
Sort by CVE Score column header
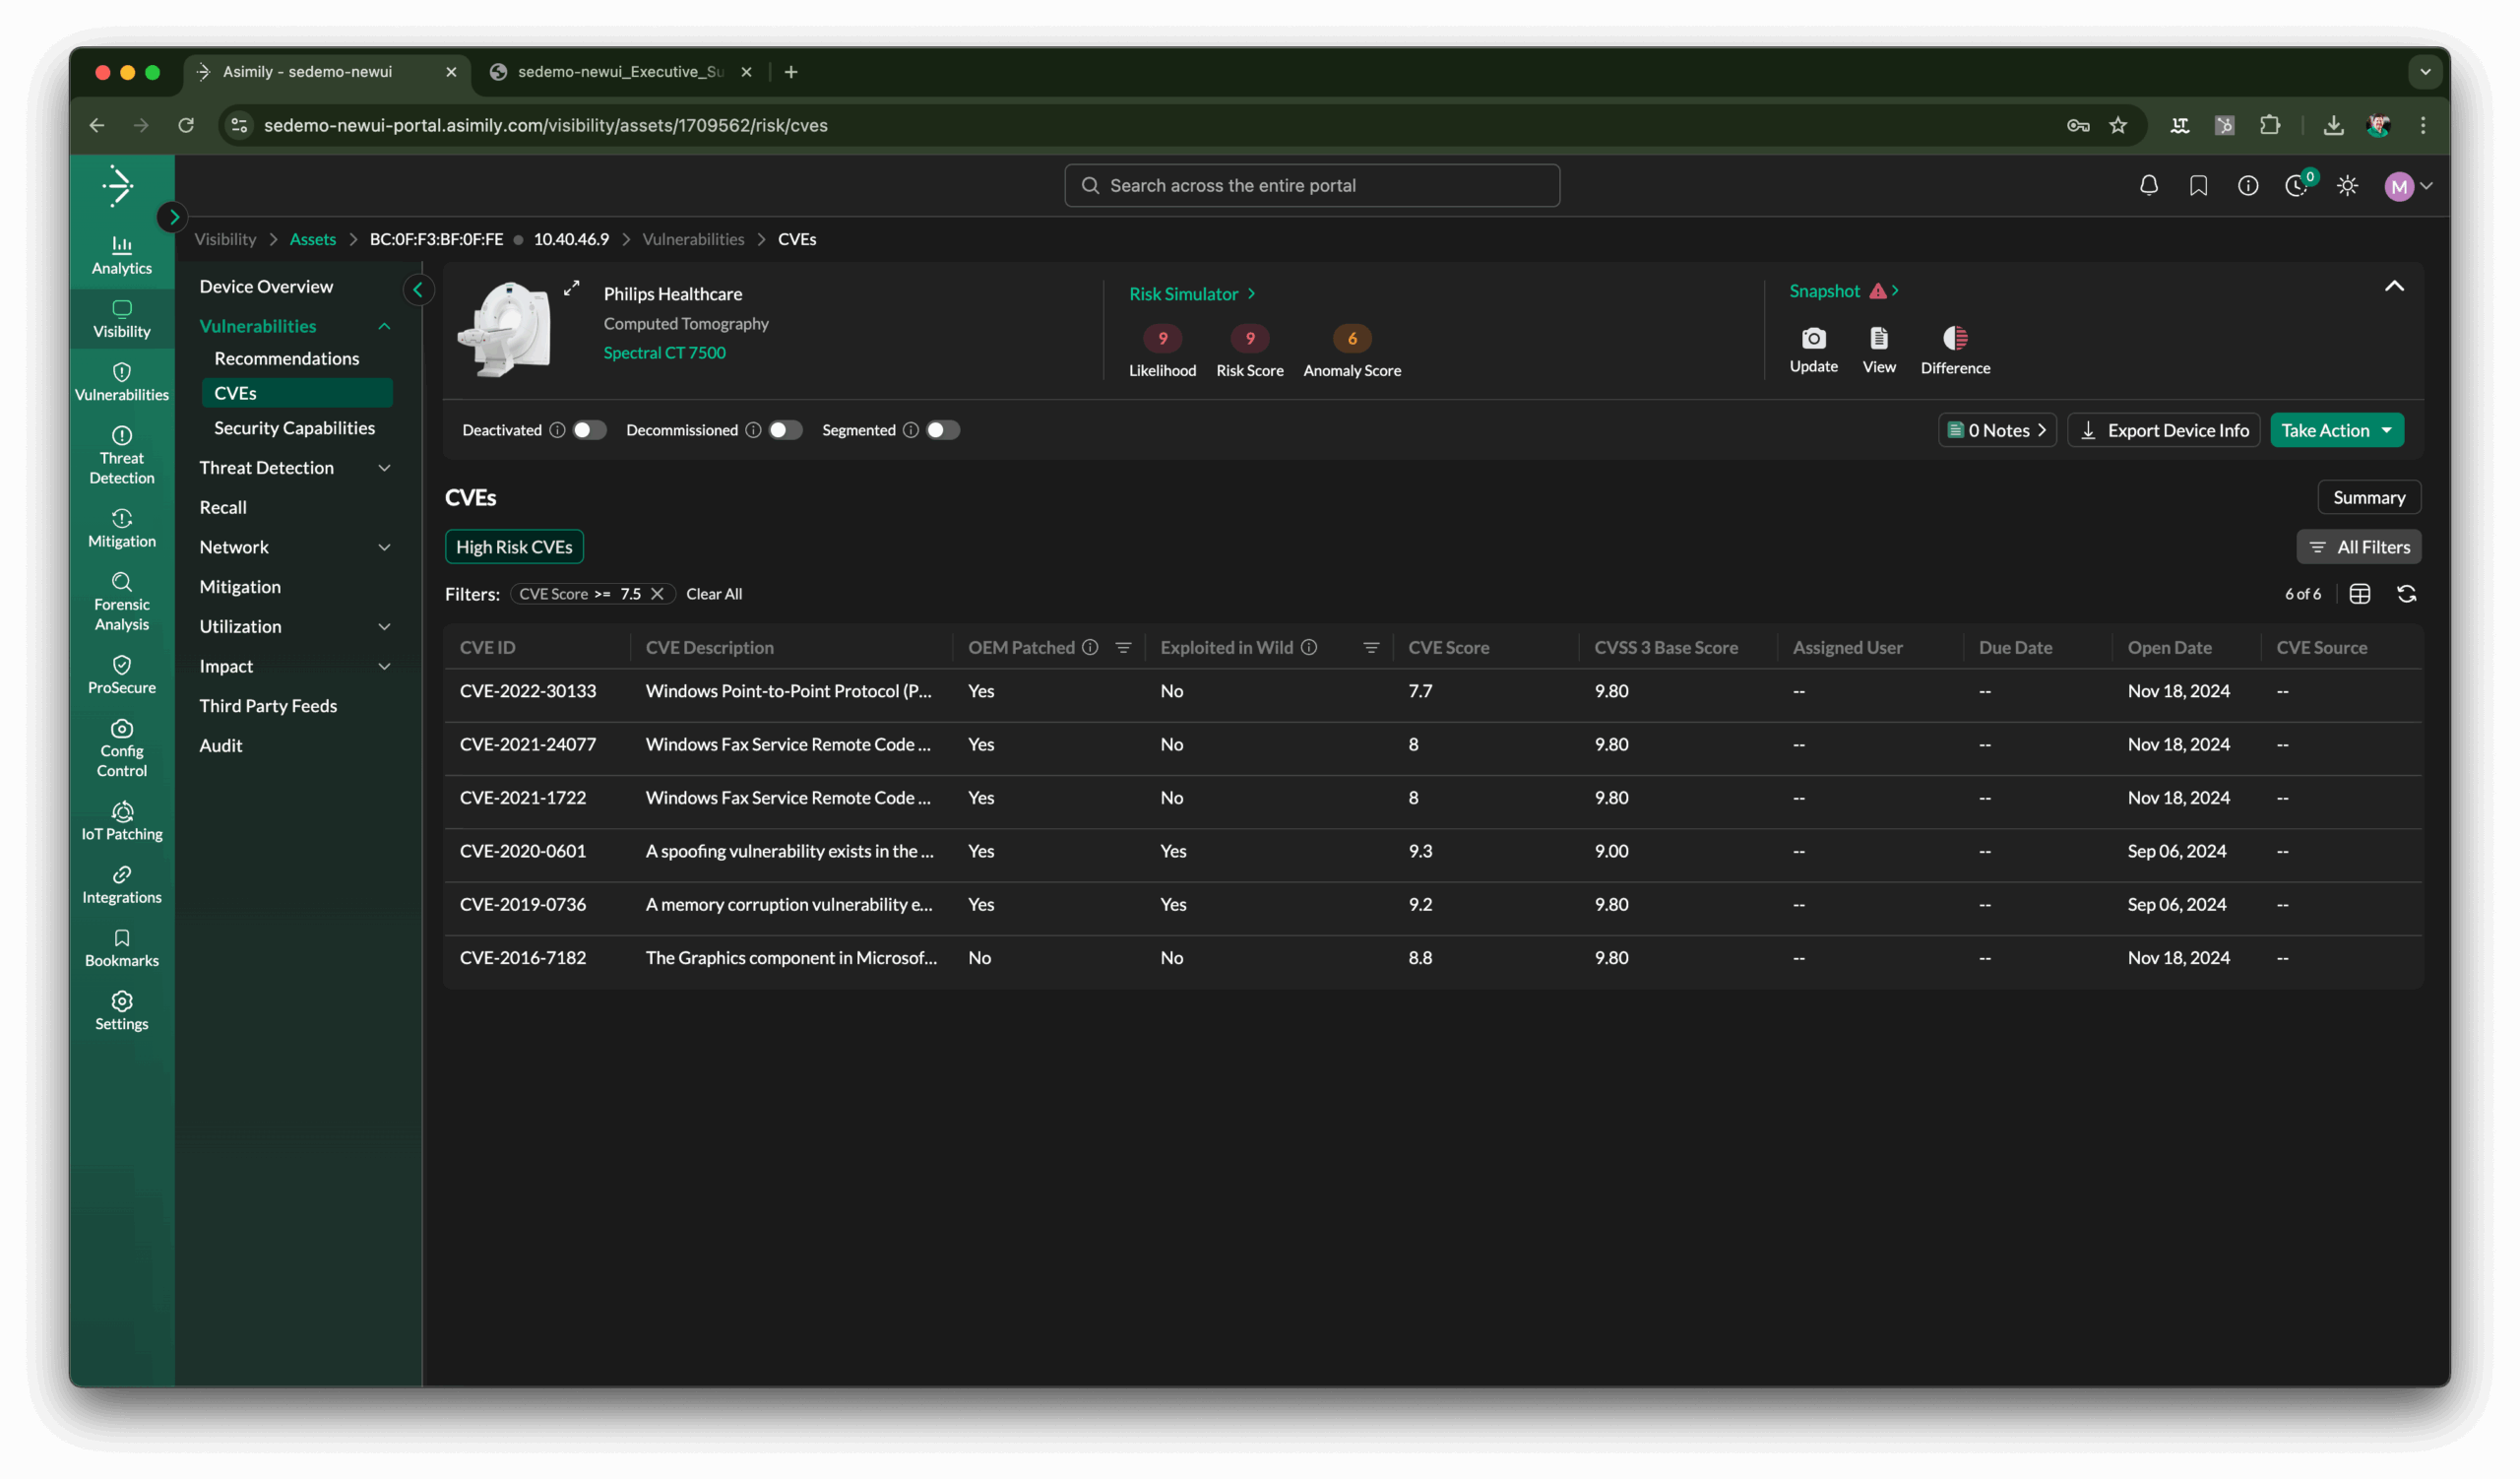tap(1448, 648)
